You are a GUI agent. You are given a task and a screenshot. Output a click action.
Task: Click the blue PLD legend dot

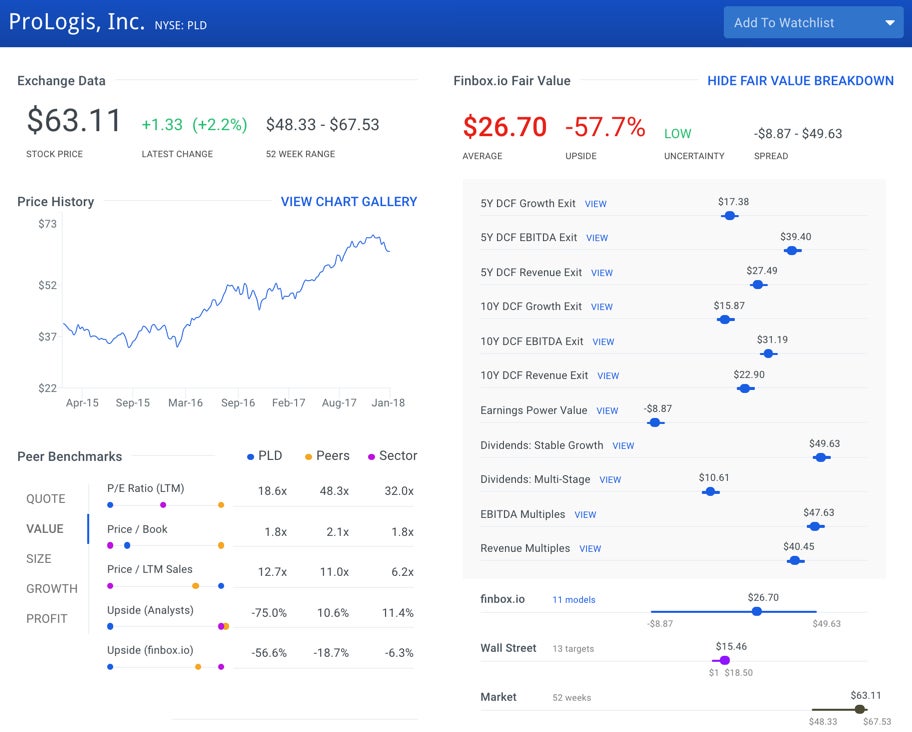[x=250, y=457]
